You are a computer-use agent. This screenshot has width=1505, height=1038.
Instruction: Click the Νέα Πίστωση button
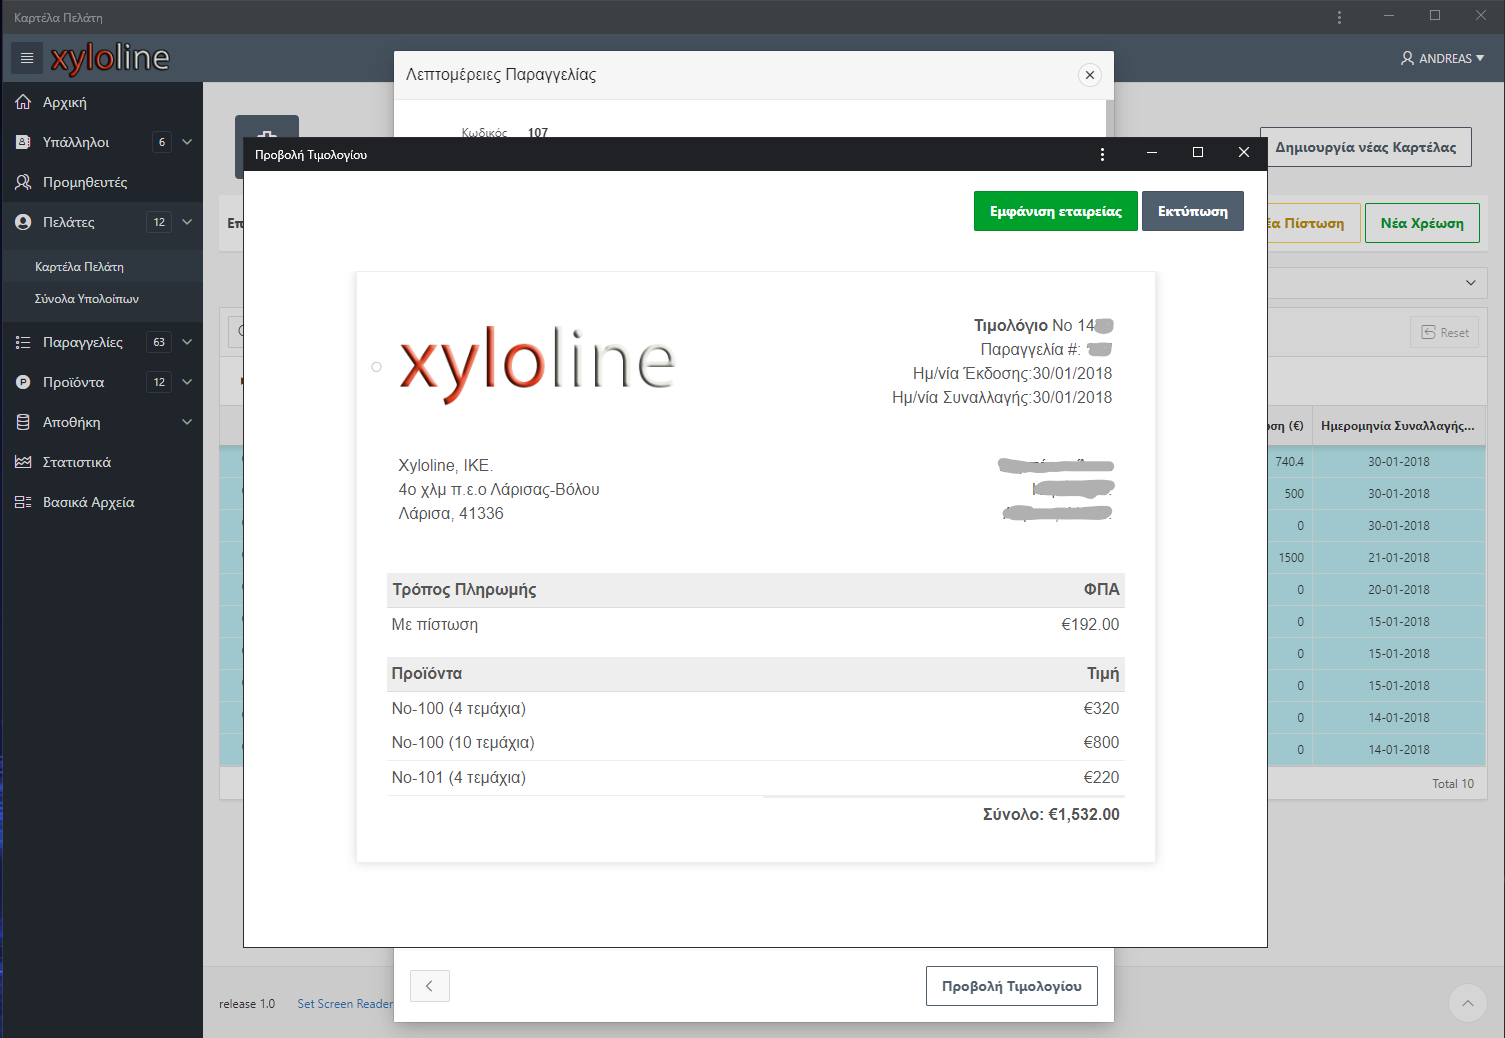click(x=1313, y=223)
